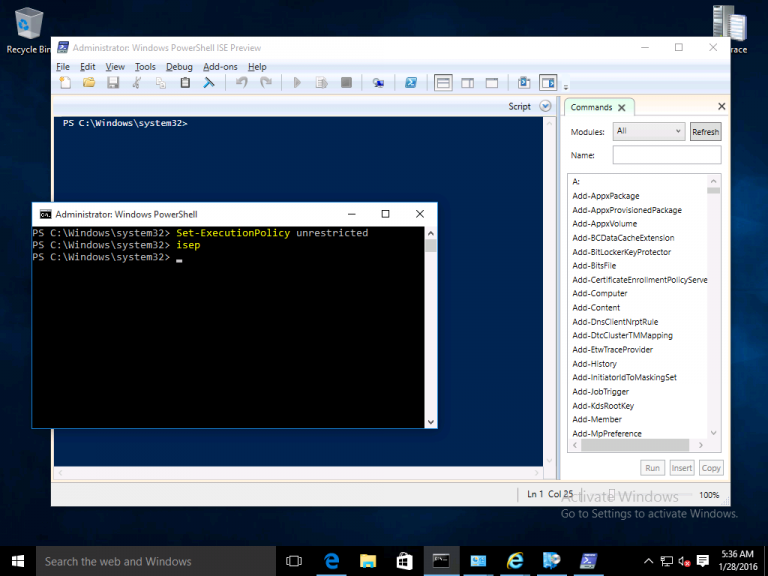Click the Refresh button in Commands pane
Image resolution: width=768 pixels, height=576 pixels.
pyautogui.click(x=705, y=131)
